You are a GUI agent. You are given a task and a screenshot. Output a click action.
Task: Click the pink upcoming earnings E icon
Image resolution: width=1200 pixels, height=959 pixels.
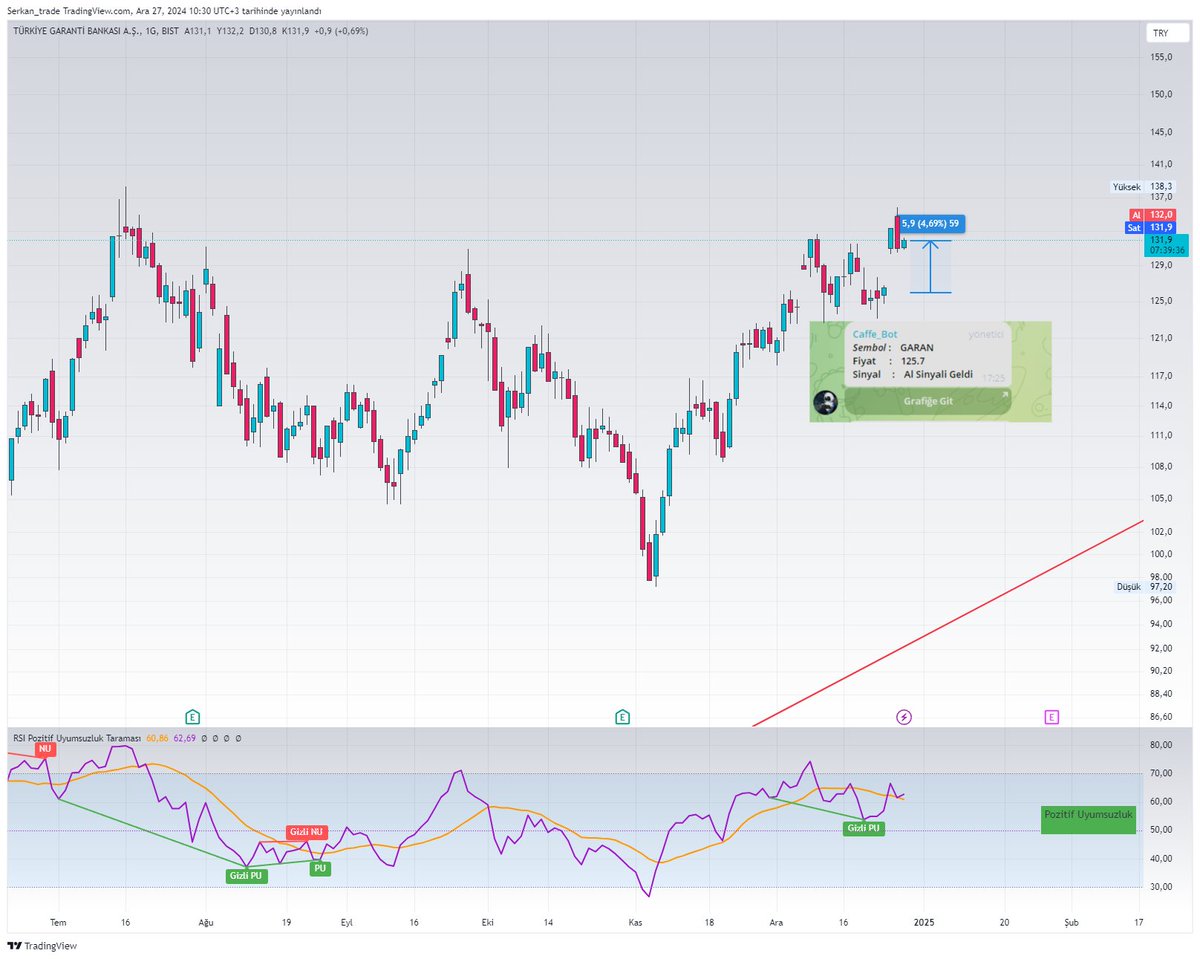[1052, 716]
